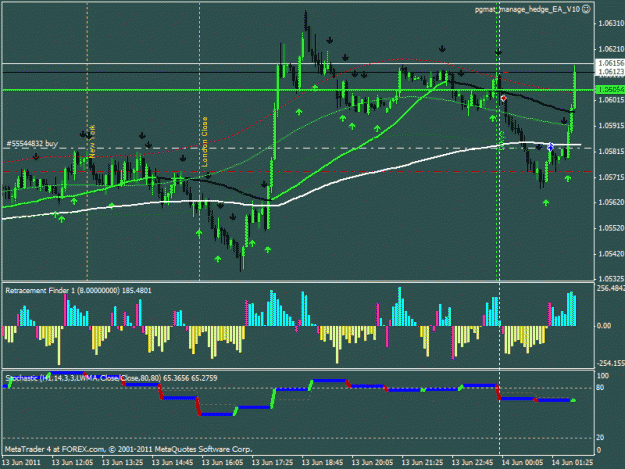Click the 13 Jun 16:05 time label
625x469 pixels.
click(x=222, y=462)
